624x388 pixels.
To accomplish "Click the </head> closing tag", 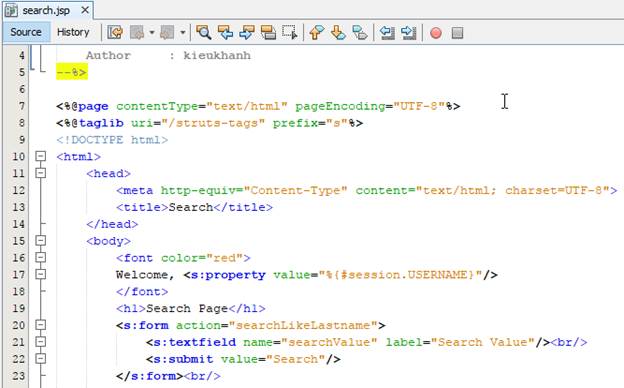I will pyautogui.click(x=112, y=224).
